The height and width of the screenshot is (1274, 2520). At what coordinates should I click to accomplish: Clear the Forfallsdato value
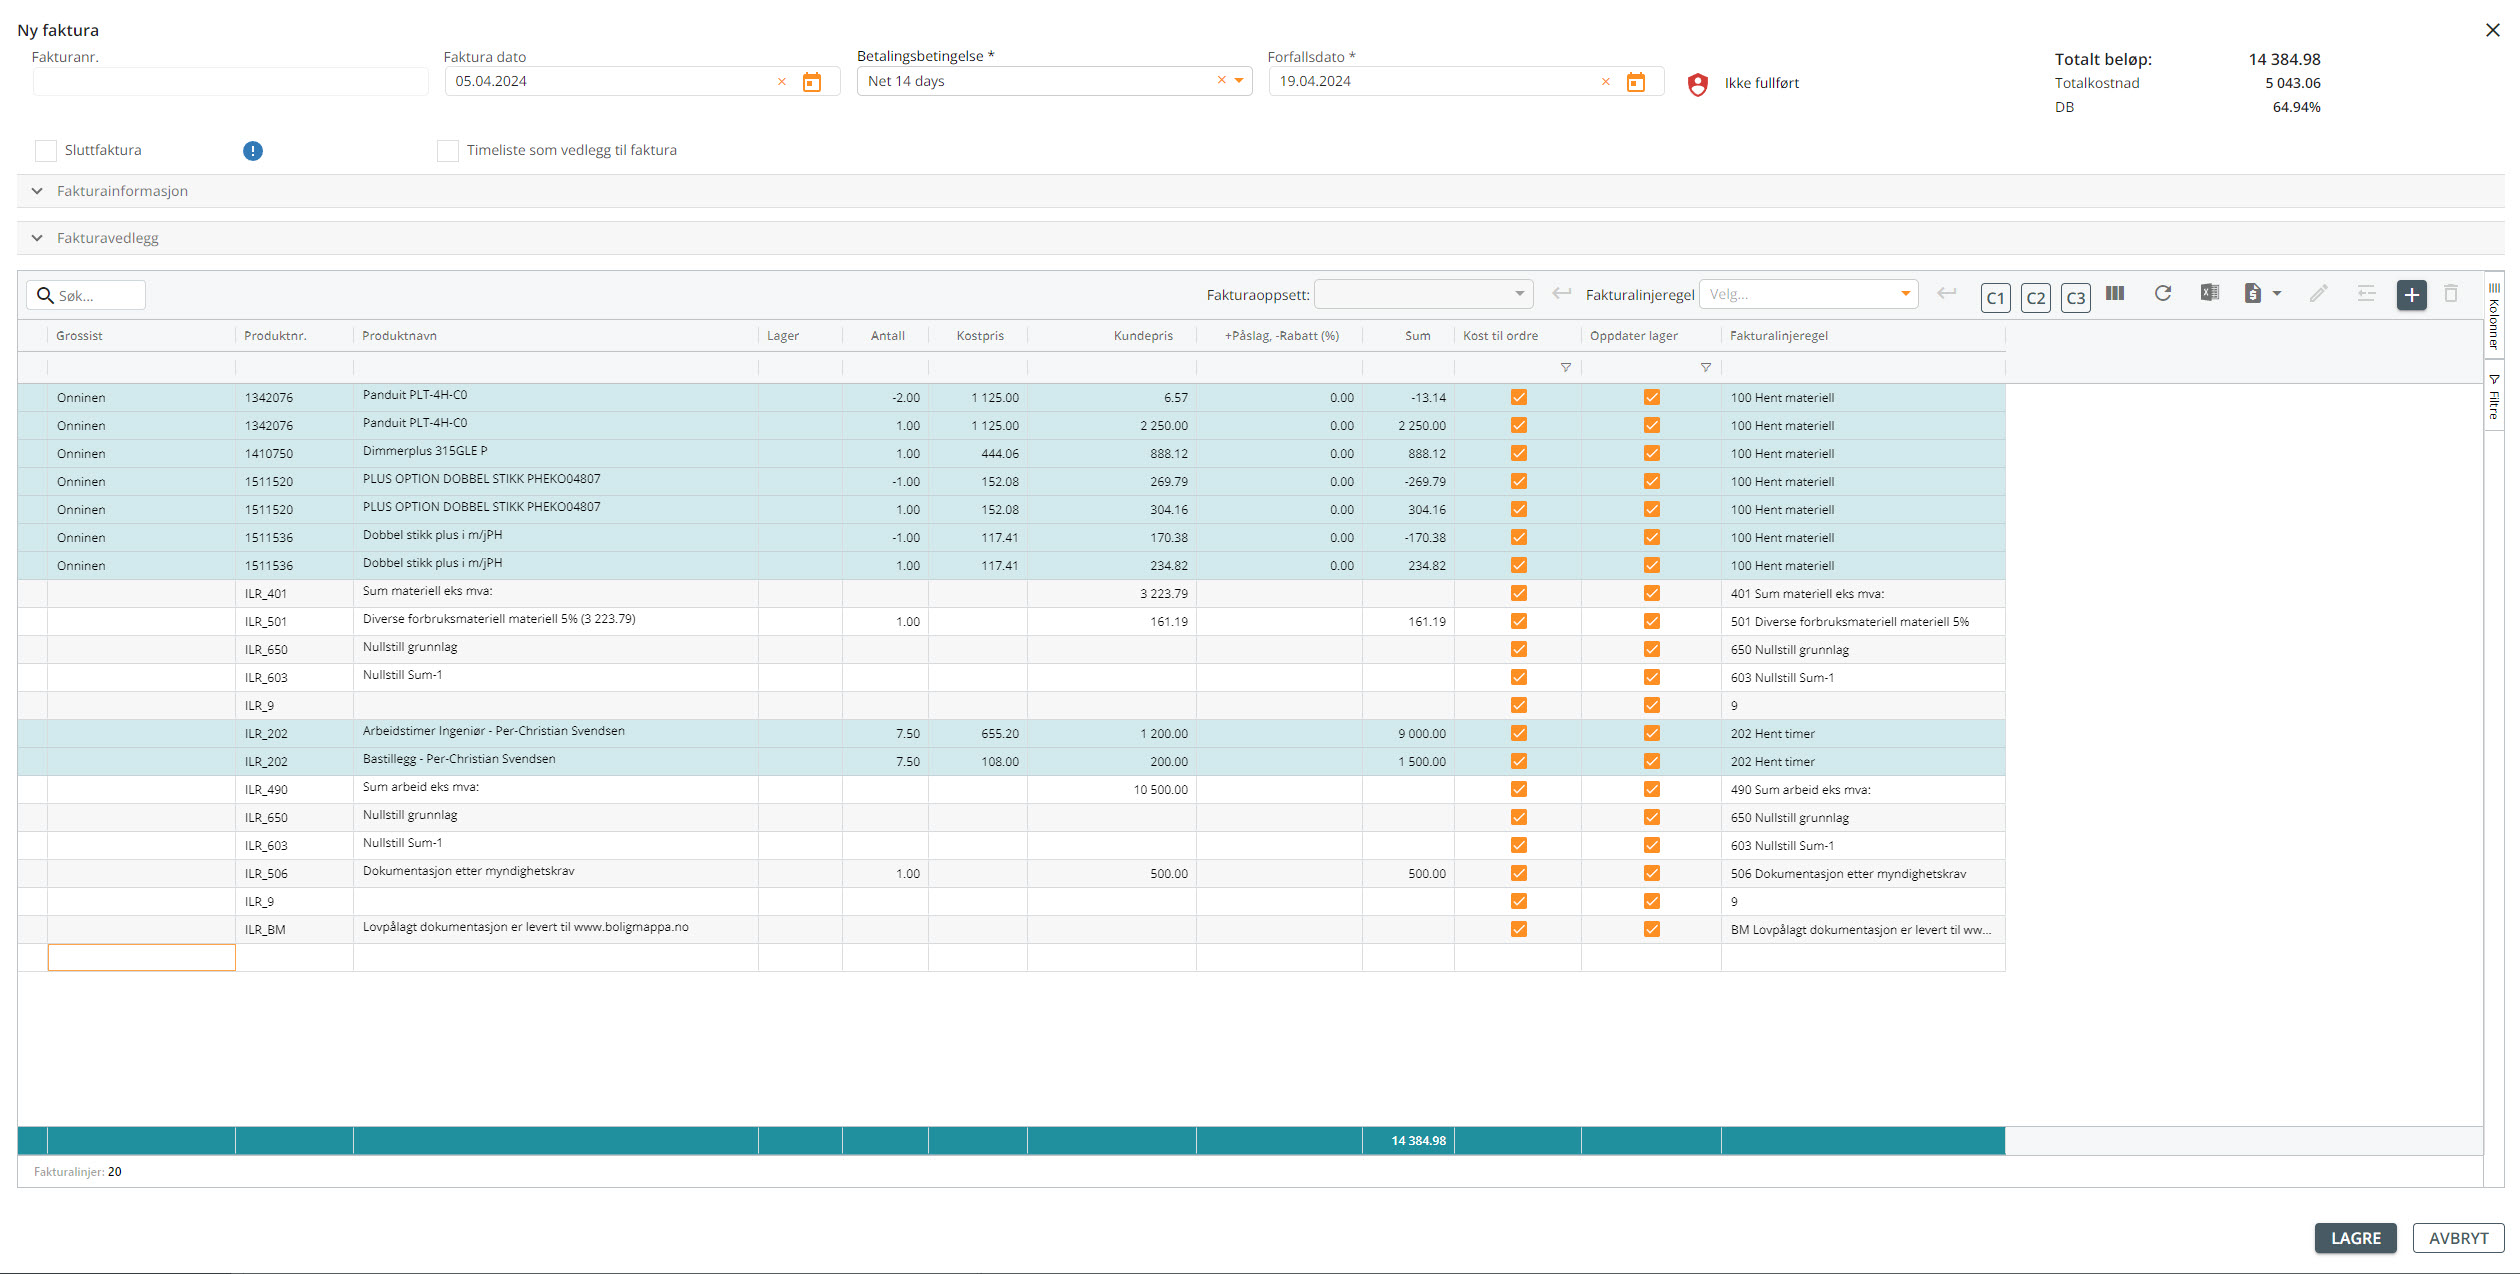pos(1606,82)
